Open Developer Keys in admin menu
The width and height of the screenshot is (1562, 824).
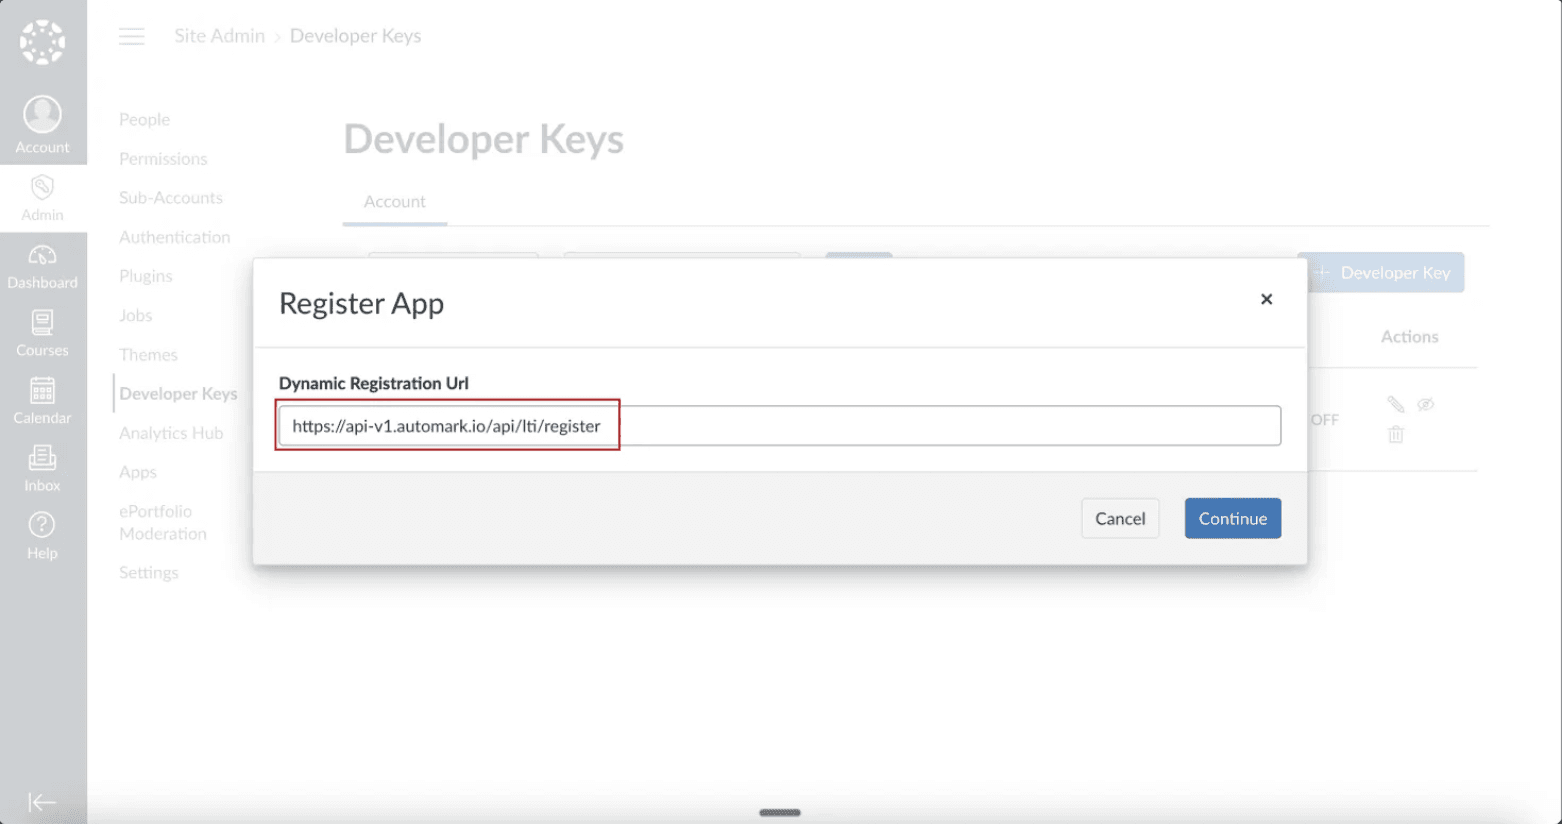pos(178,394)
